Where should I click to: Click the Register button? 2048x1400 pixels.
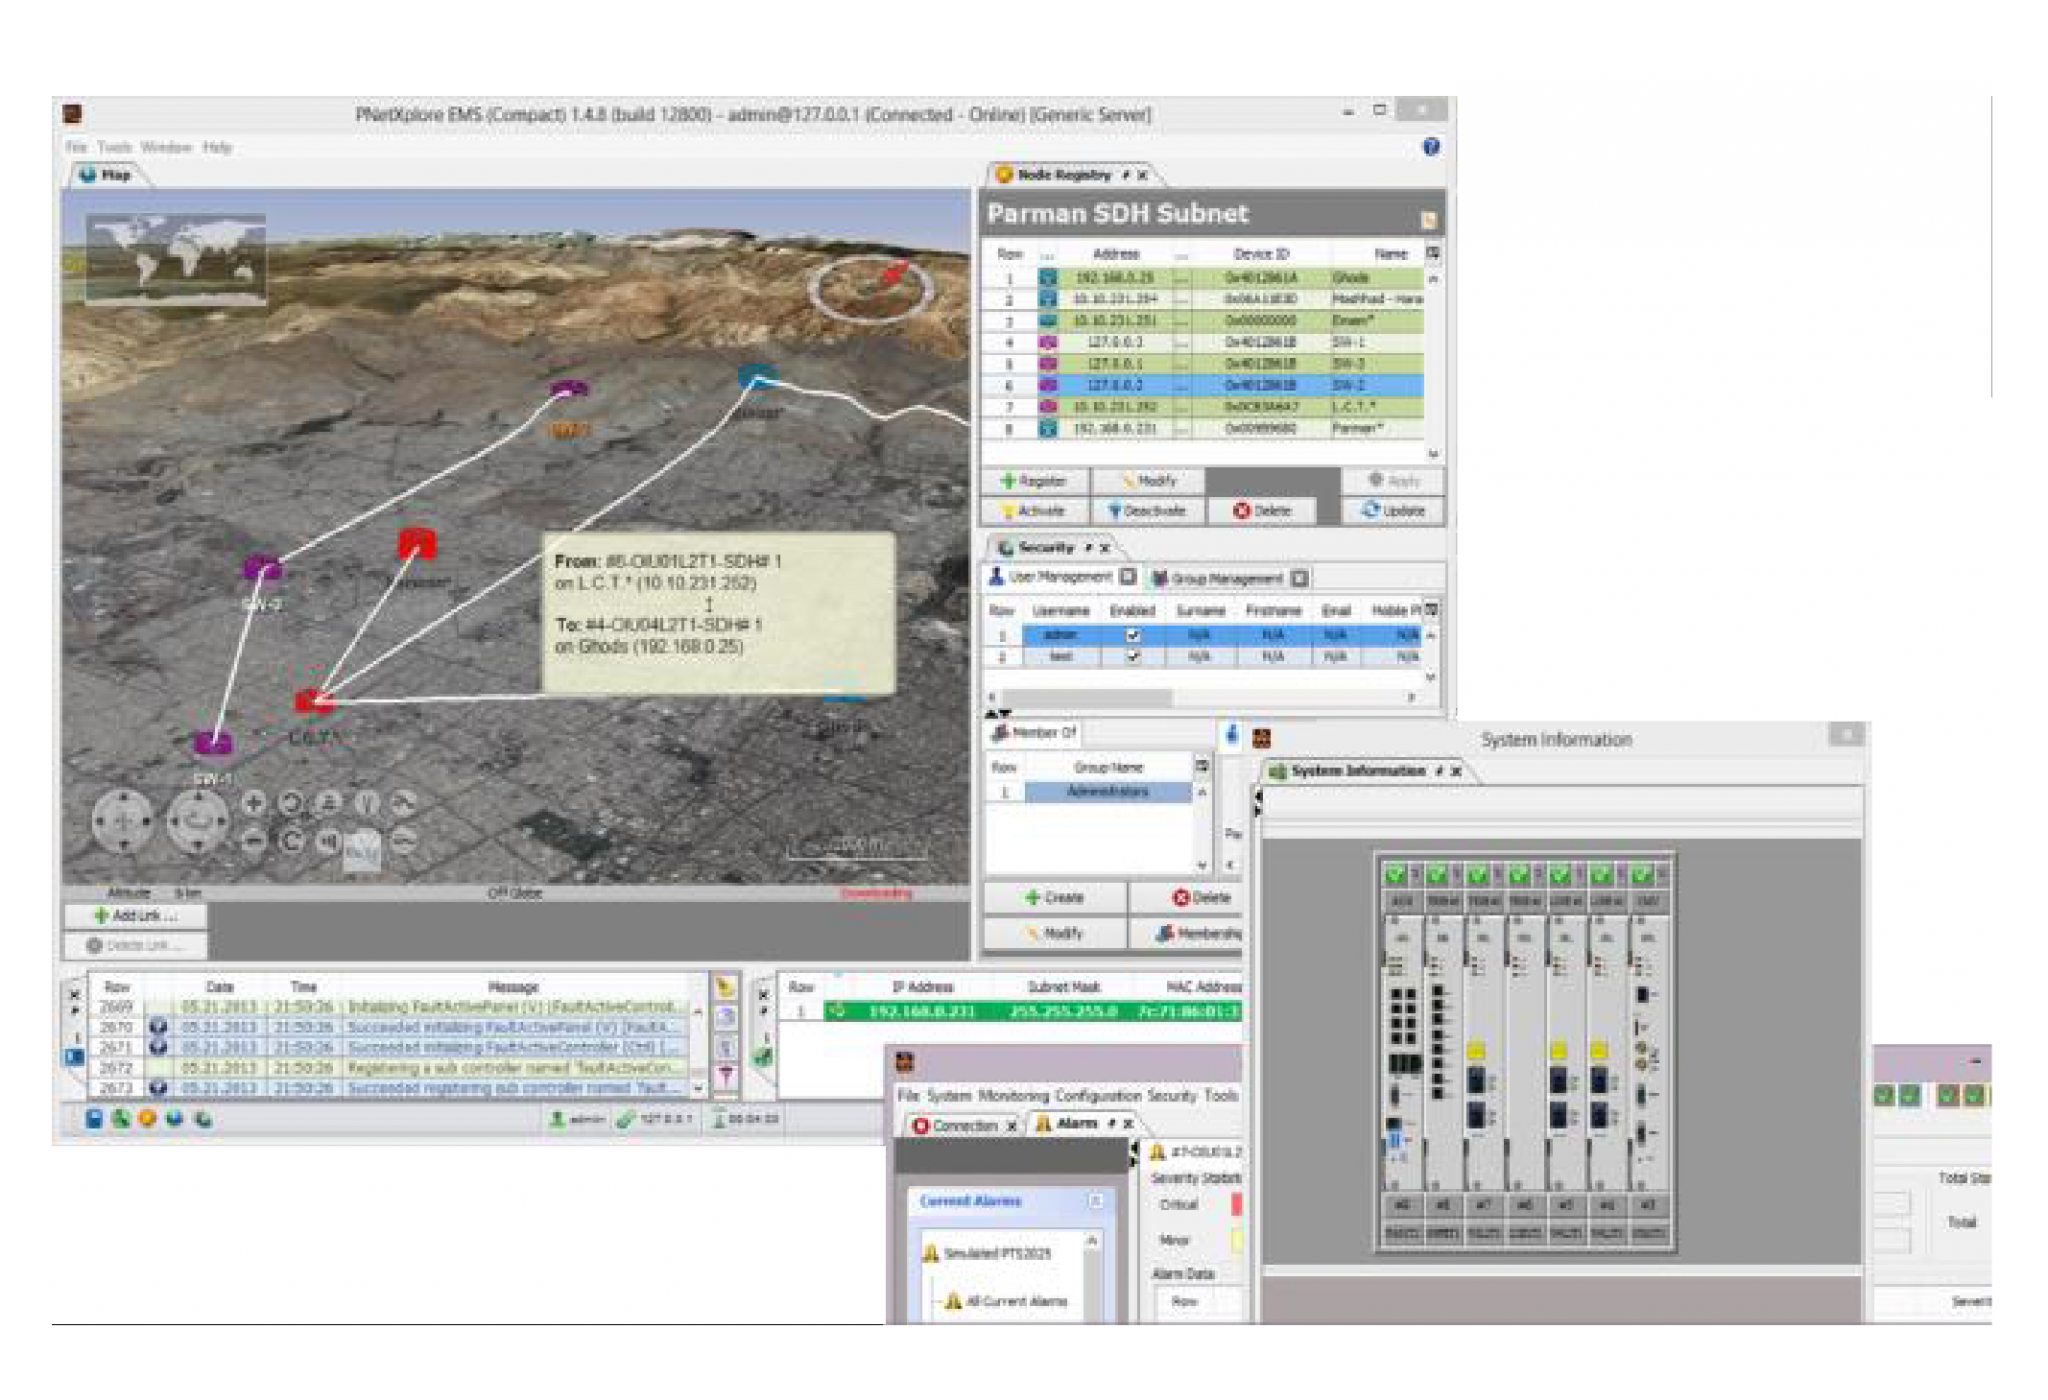click(1034, 481)
